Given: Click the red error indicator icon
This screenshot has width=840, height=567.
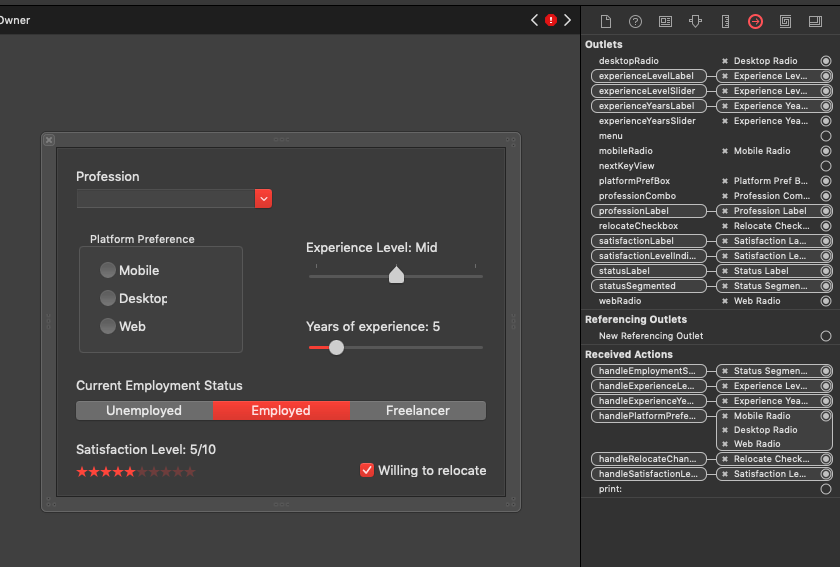Looking at the screenshot, I should pyautogui.click(x=550, y=20).
